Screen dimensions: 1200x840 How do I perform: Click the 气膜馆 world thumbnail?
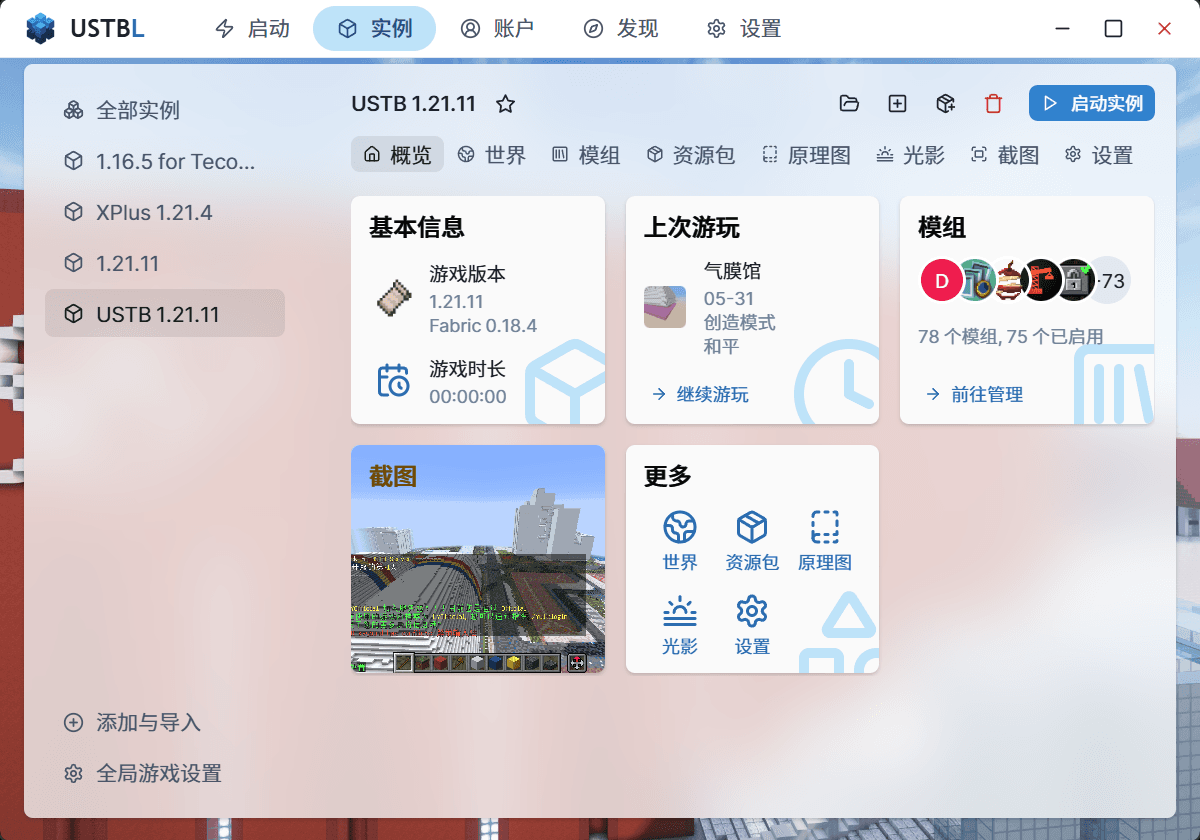coord(665,307)
